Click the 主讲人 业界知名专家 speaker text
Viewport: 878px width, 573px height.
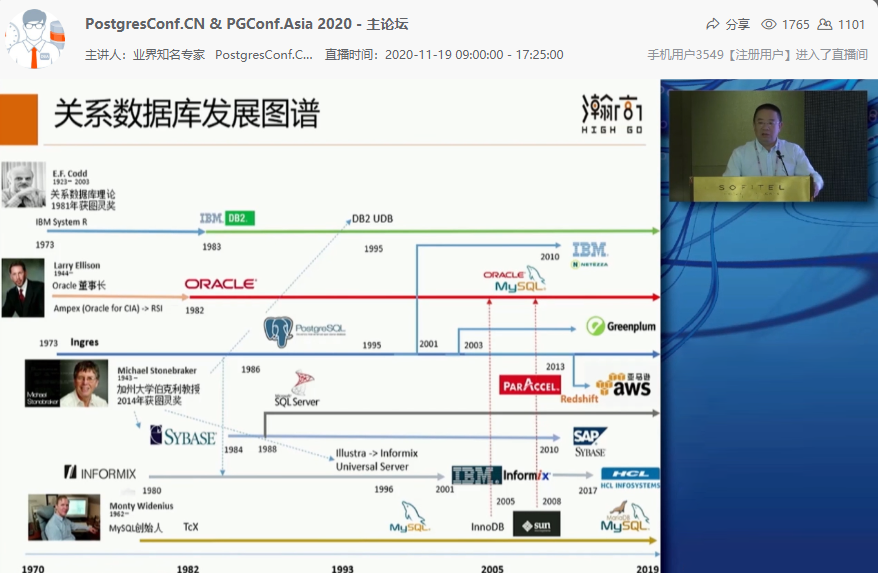click(x=145, y=55)
